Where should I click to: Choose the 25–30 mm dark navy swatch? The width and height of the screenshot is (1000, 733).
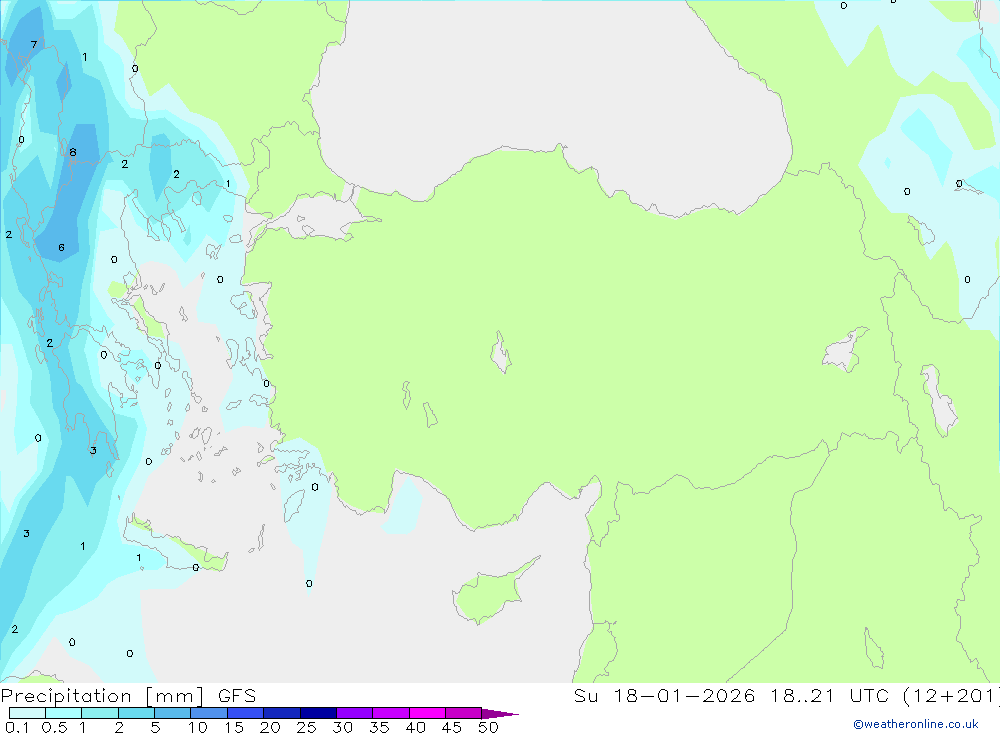318,713
